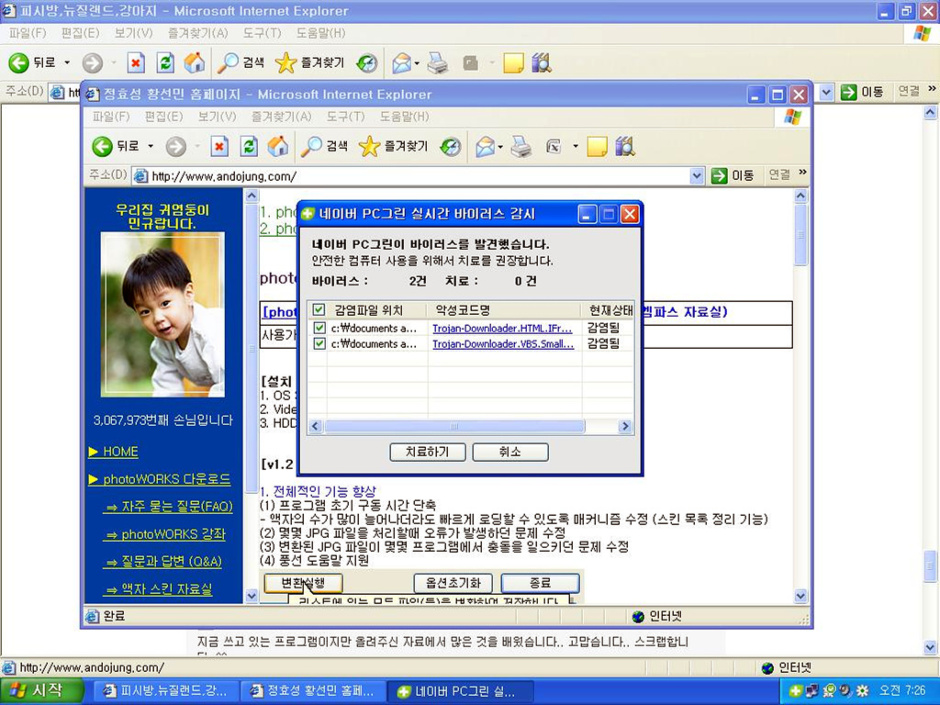The image size is (940, 705).
Task: Open the Trojan-Downloader.HTML.IFr... link
Action: pos(502,329)
